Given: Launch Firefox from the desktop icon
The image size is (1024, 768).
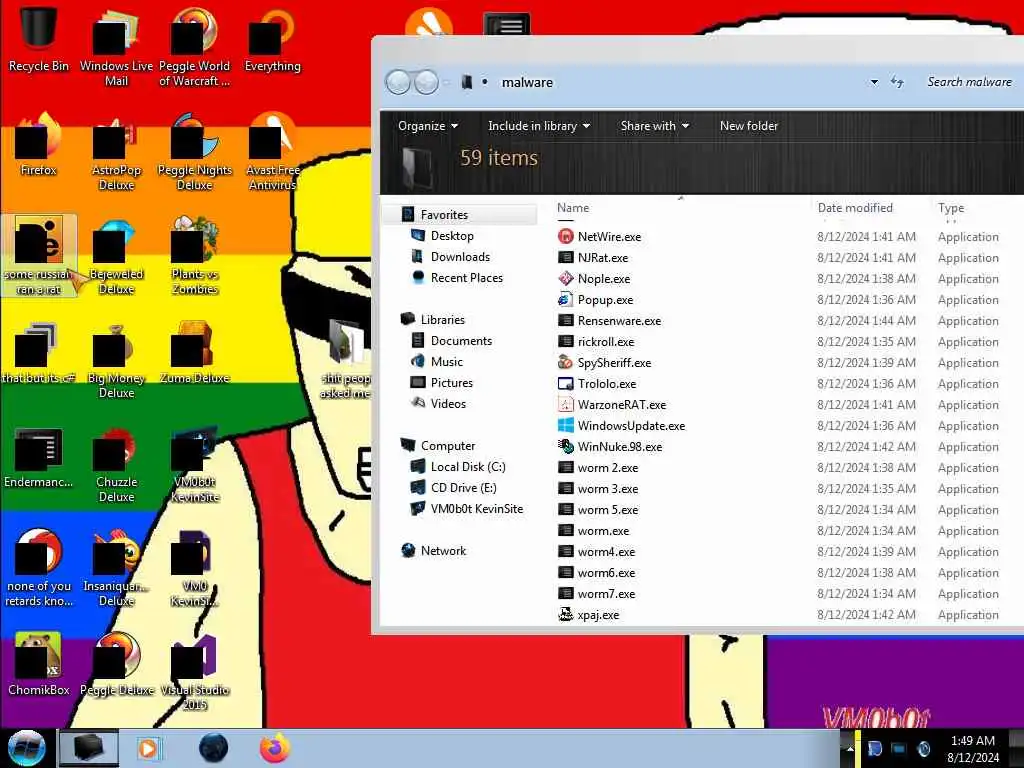Looking at the screenshot, I should pyautogui.click(x=39, y=144).
